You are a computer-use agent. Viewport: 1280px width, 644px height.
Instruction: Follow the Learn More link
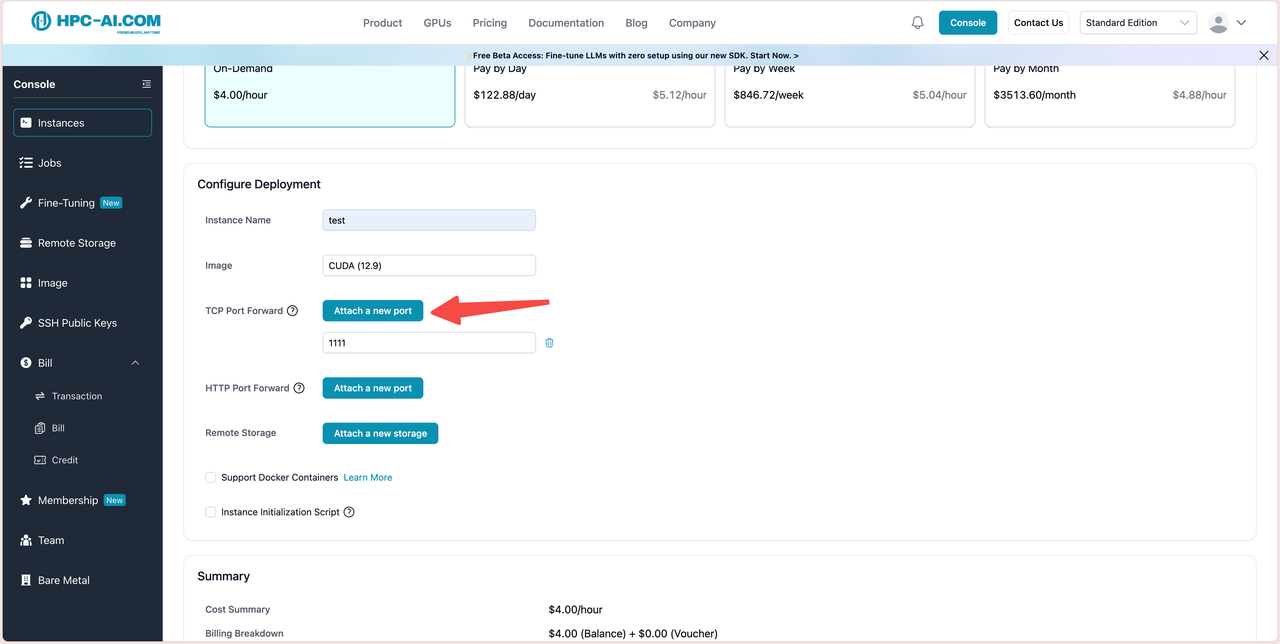pyautogui.click(x=367, y=478)
